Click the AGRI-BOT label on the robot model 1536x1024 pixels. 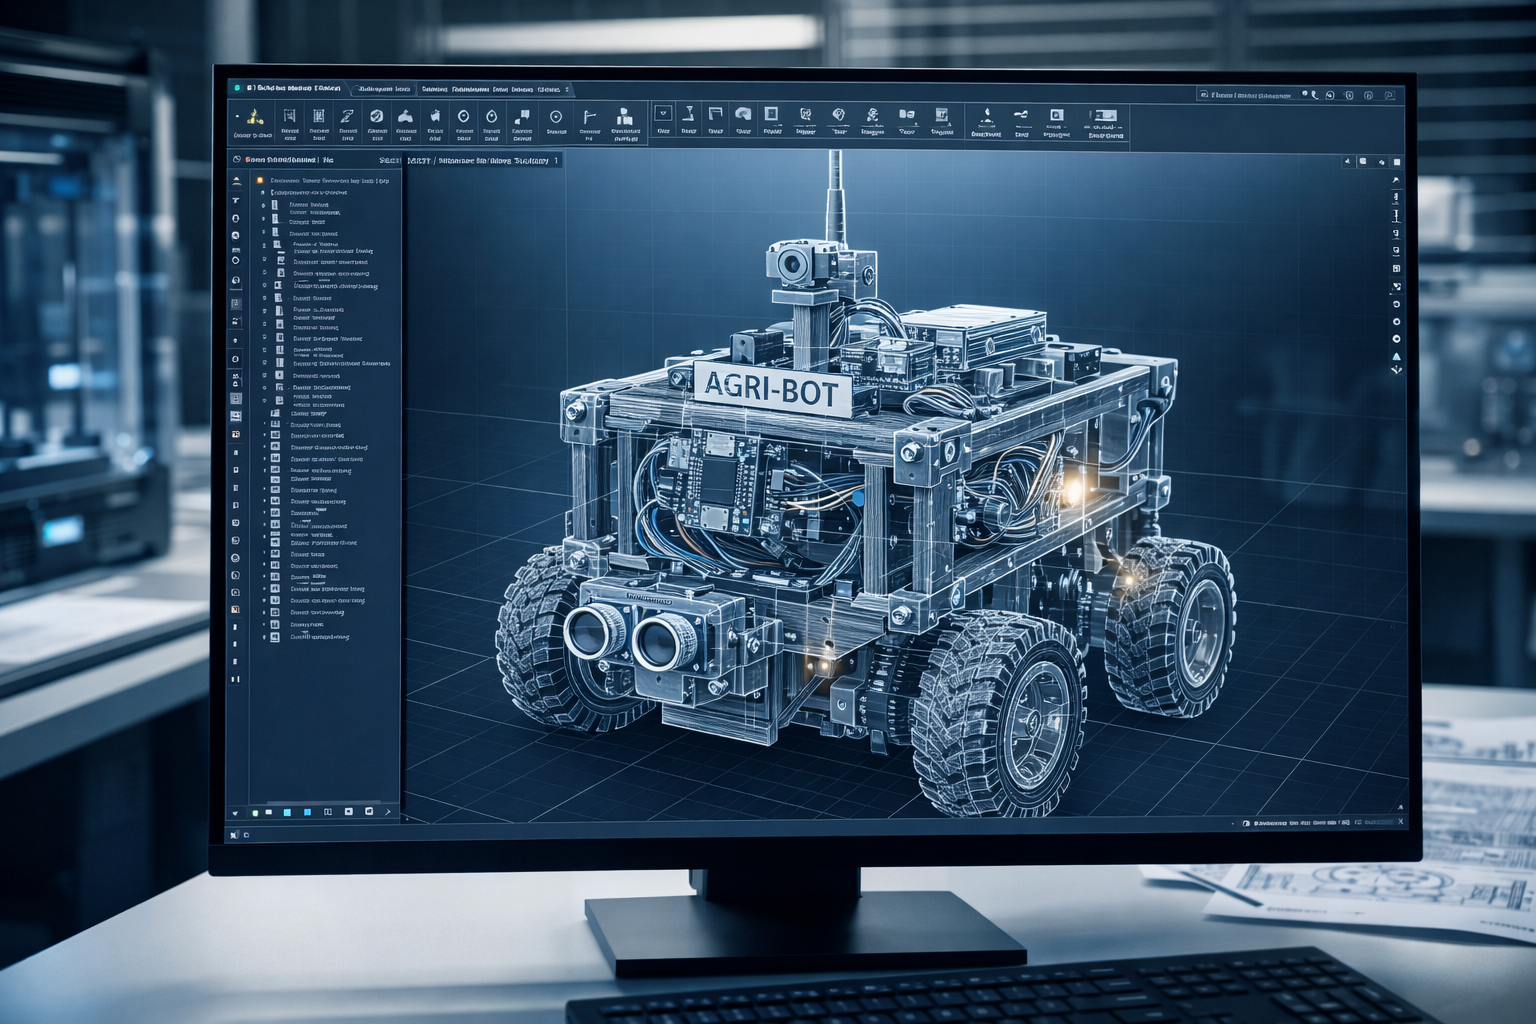pyautogui.click(x=772, y=387)
